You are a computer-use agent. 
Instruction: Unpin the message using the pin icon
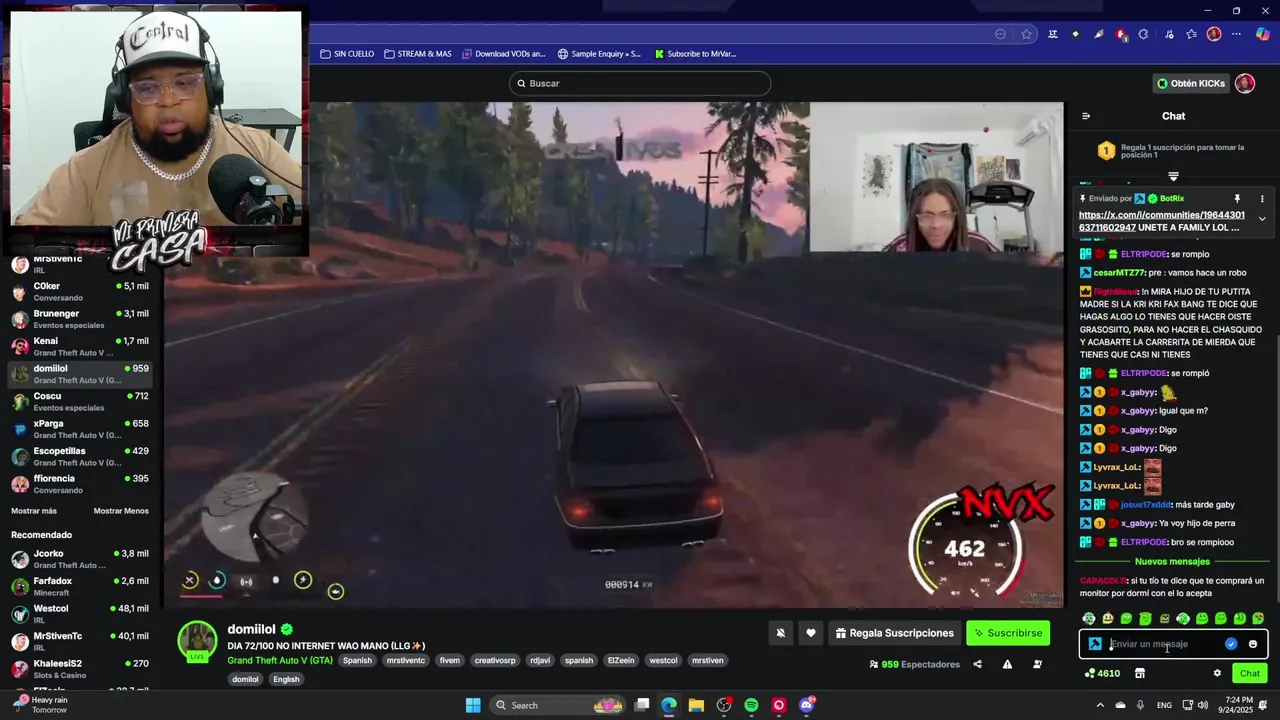click(x=1237, y=199)
